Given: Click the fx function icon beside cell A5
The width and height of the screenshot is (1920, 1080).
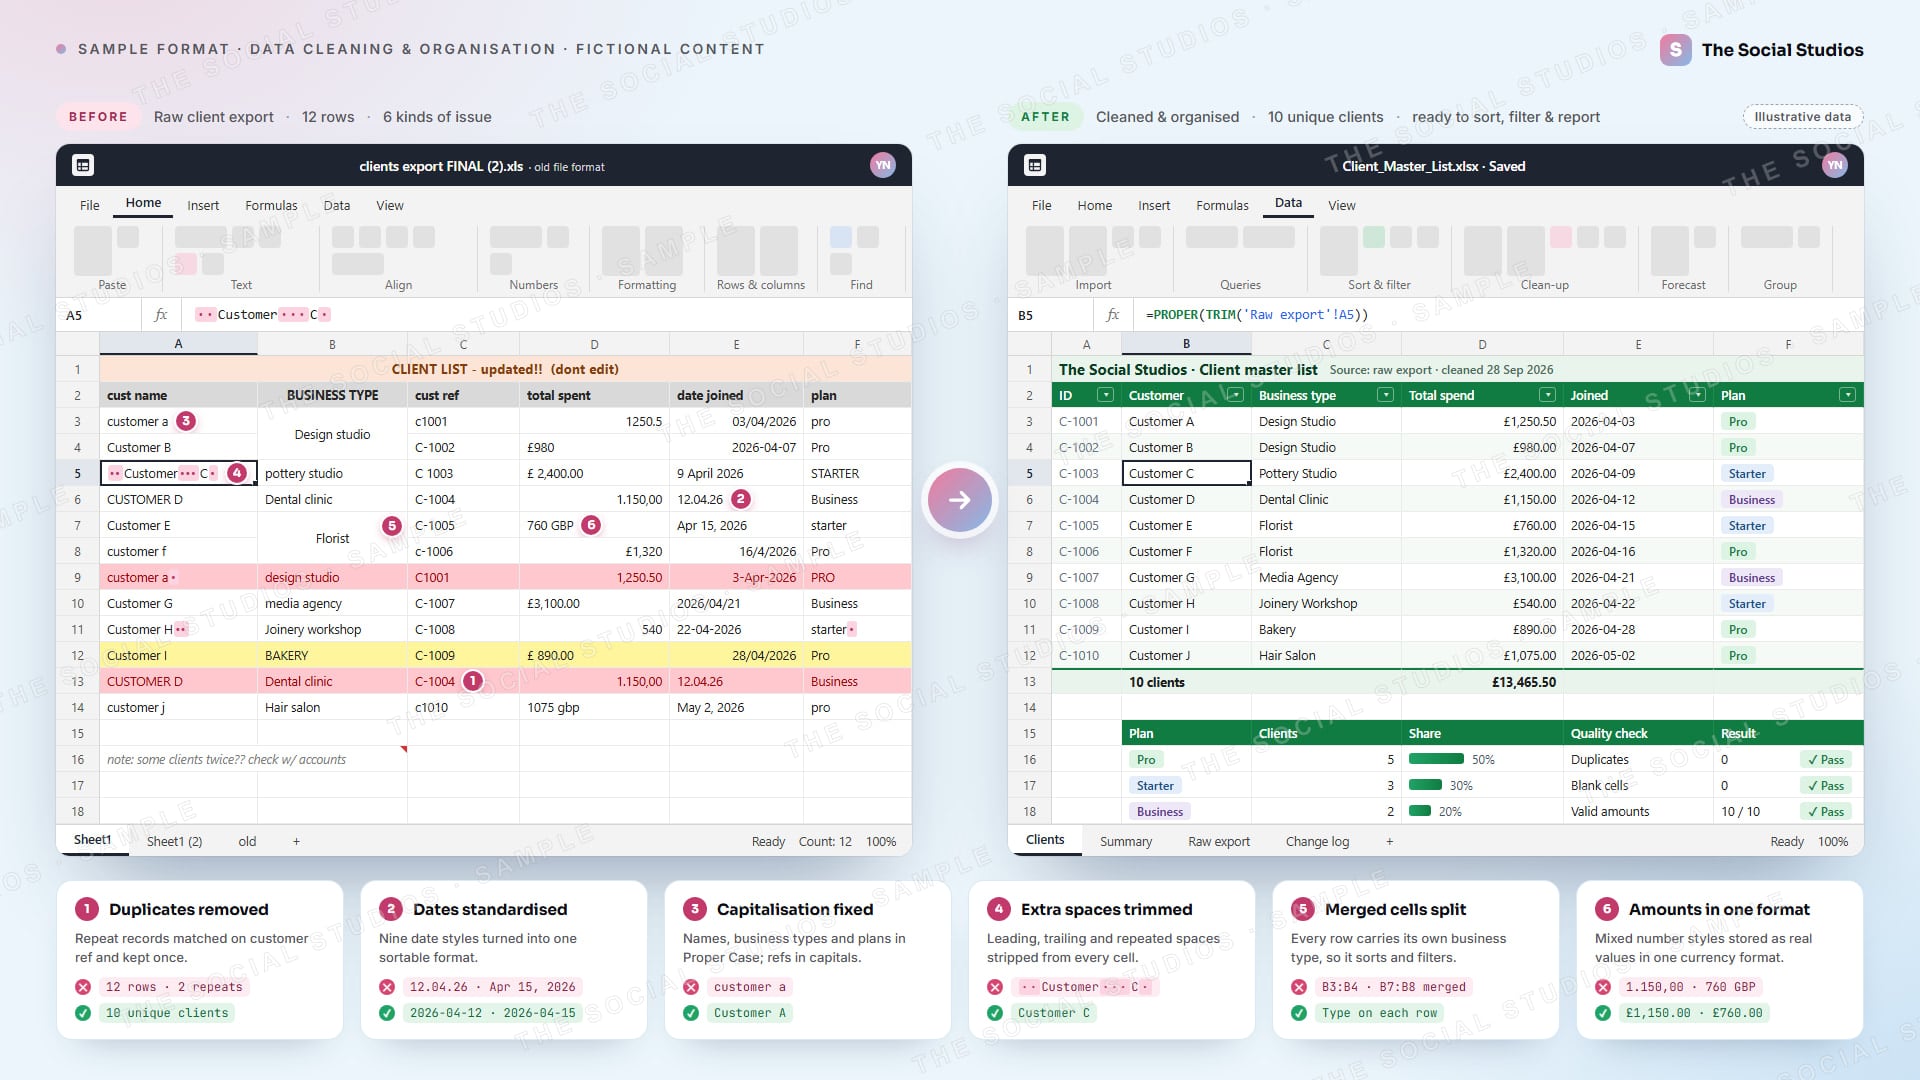Looking at the screenshot, I should point(160,315).
